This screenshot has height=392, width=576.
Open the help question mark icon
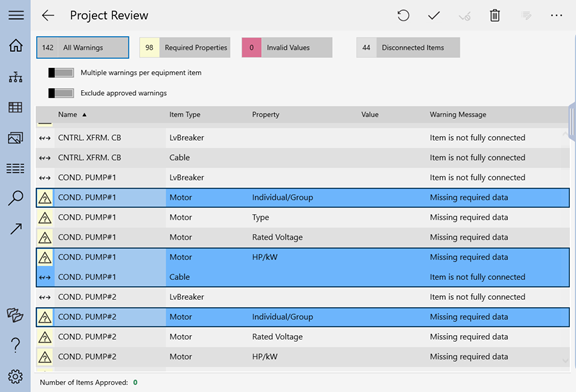point(15,345)
